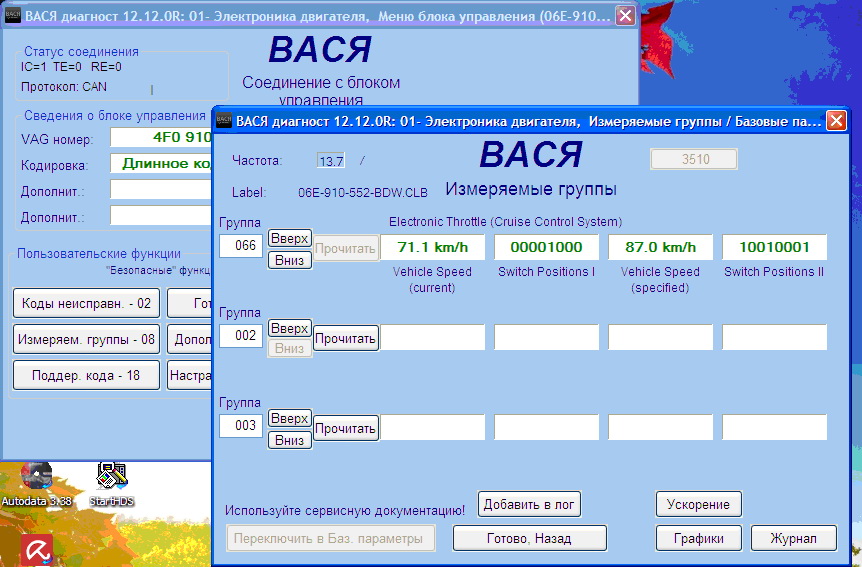
Task: Click the Switch Positions II value 10010001
Action: point(775,247)
